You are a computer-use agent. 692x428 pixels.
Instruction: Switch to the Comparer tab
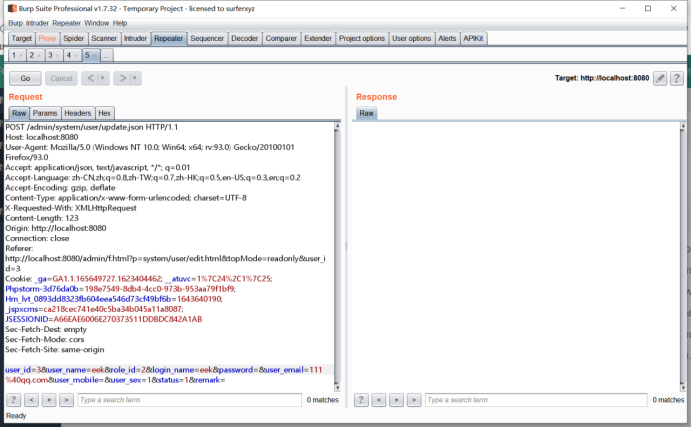point(281,38)
